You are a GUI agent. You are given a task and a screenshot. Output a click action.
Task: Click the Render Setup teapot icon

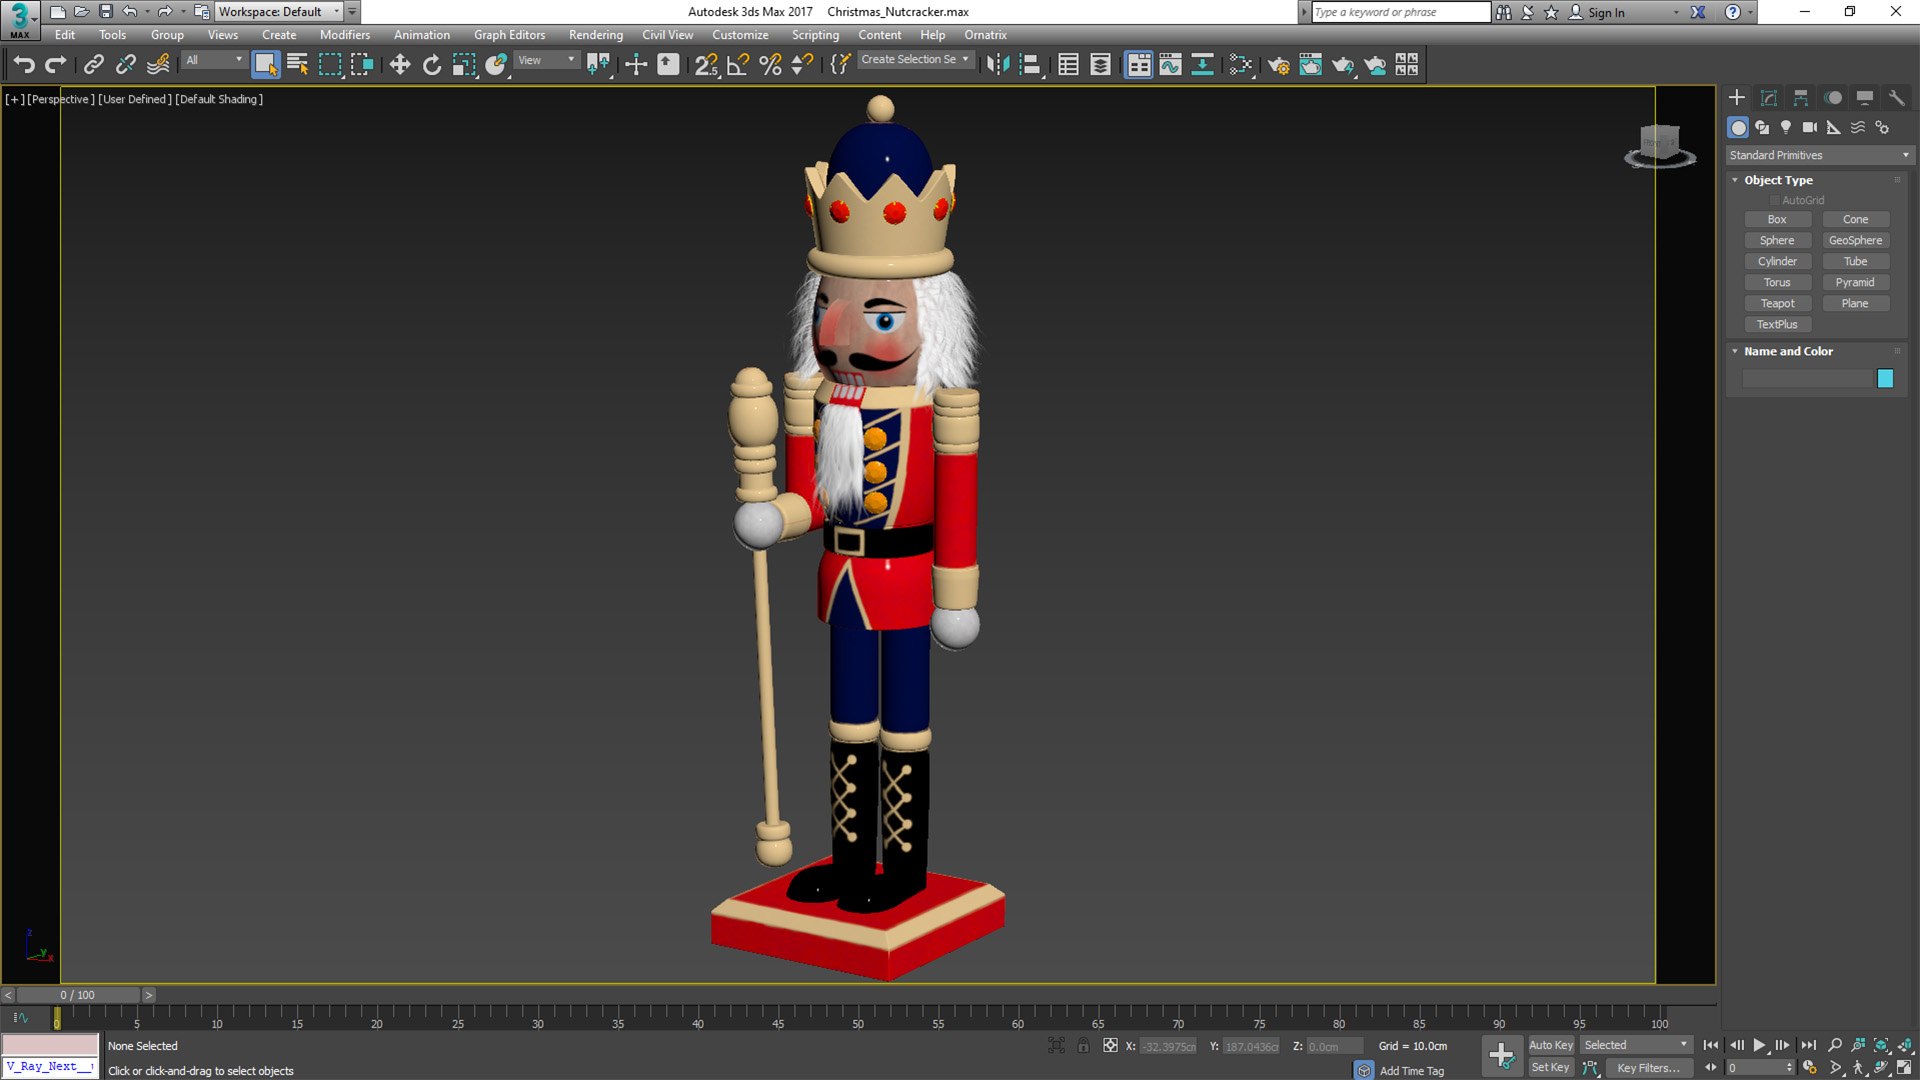pyautogui.click(x=1278, y=65)
